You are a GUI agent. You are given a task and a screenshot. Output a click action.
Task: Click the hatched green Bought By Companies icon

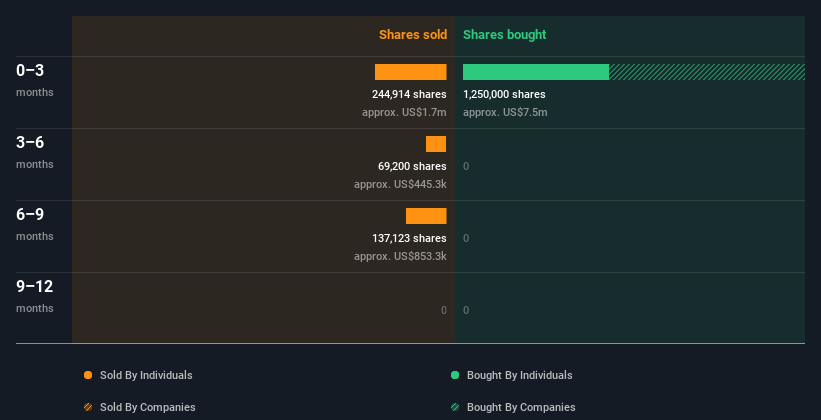coord(455,407)
